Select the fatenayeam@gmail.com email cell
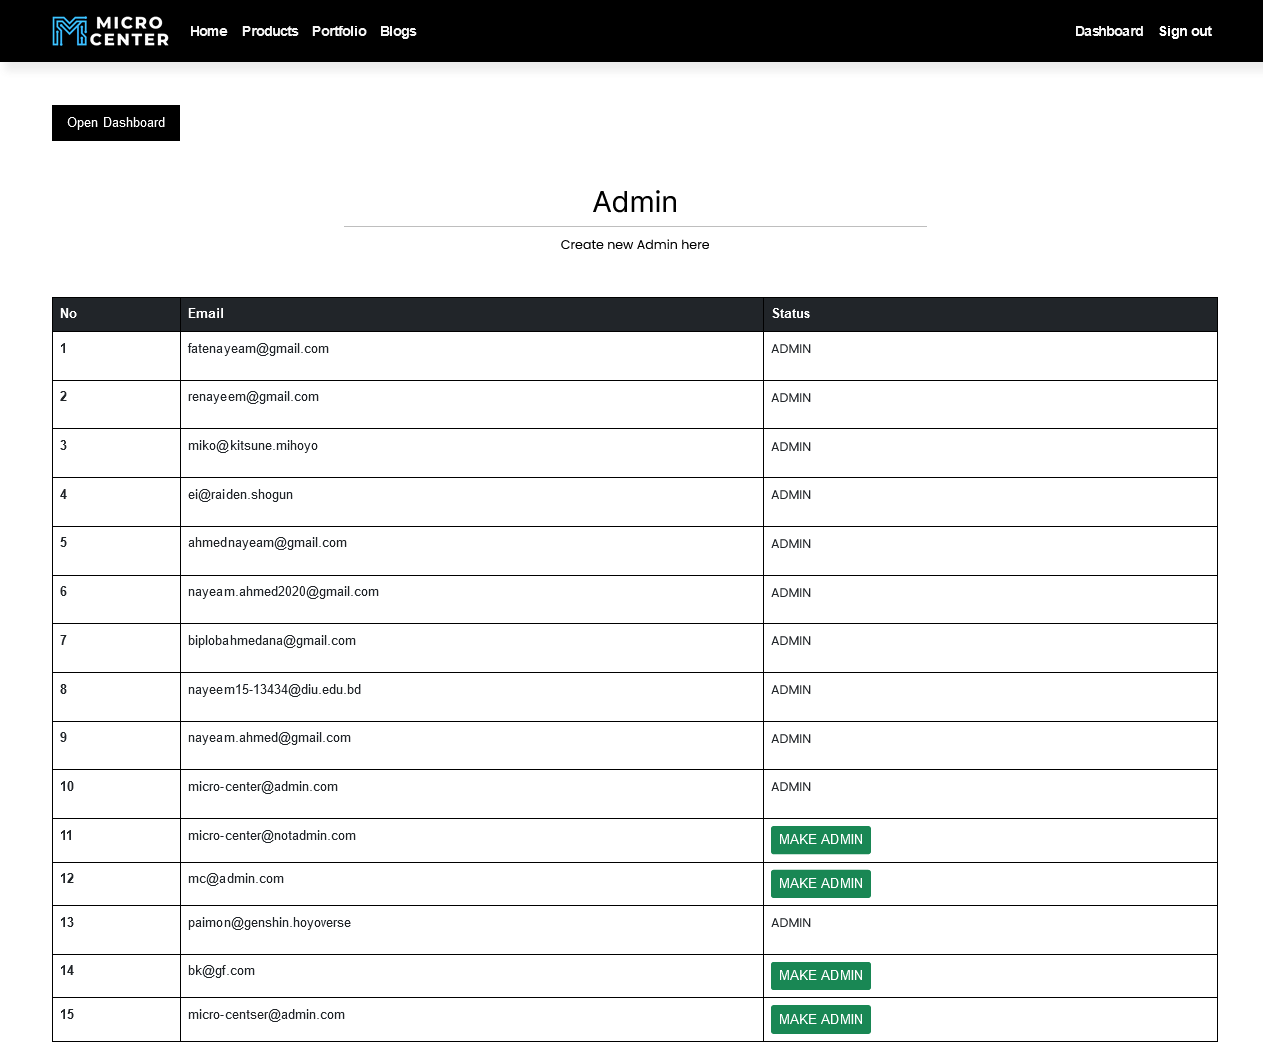 tap(258, 349)
